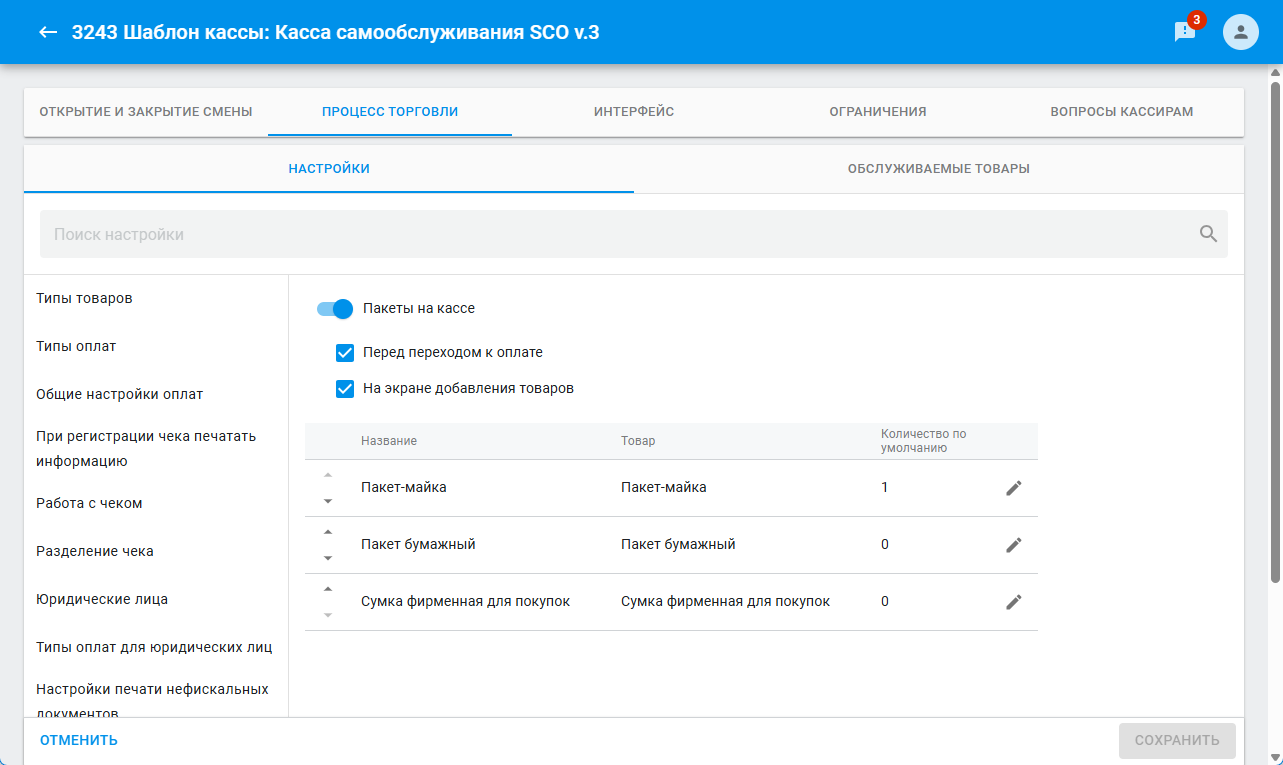Click Количество по умолчанию column header
The image size is (1283, 765).
923,441
